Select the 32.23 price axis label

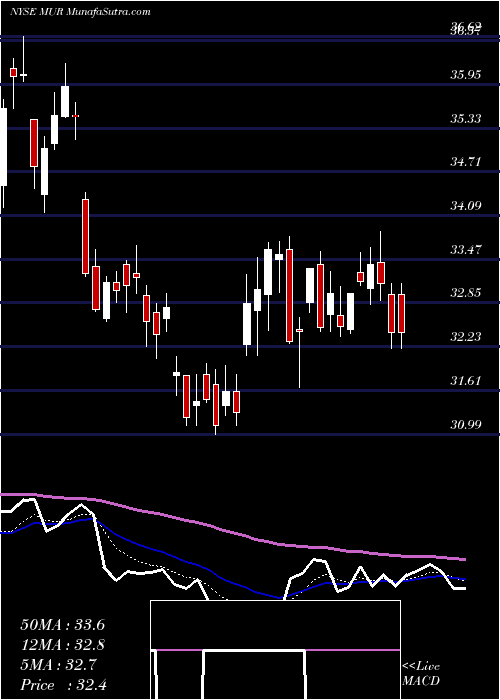pos(466,337)
